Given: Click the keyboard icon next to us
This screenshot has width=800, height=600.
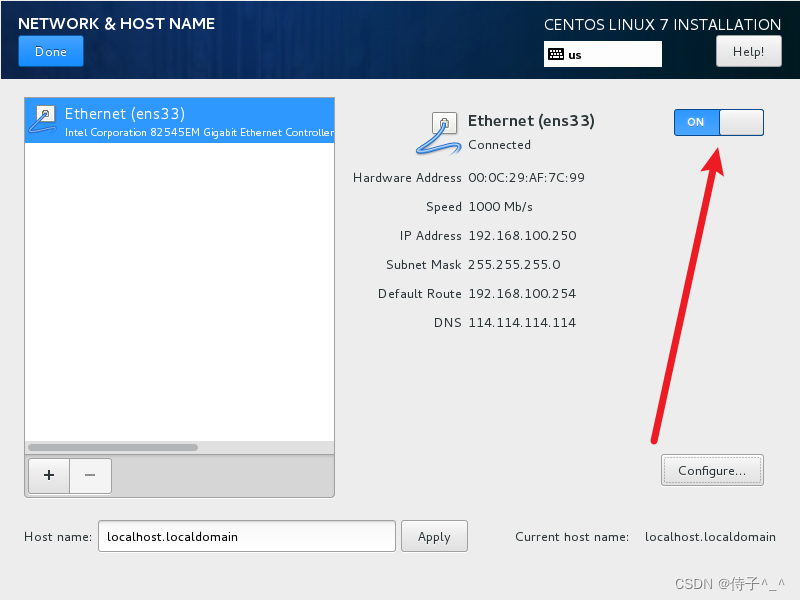Looking at the screenshot, I should click(556, 54).
